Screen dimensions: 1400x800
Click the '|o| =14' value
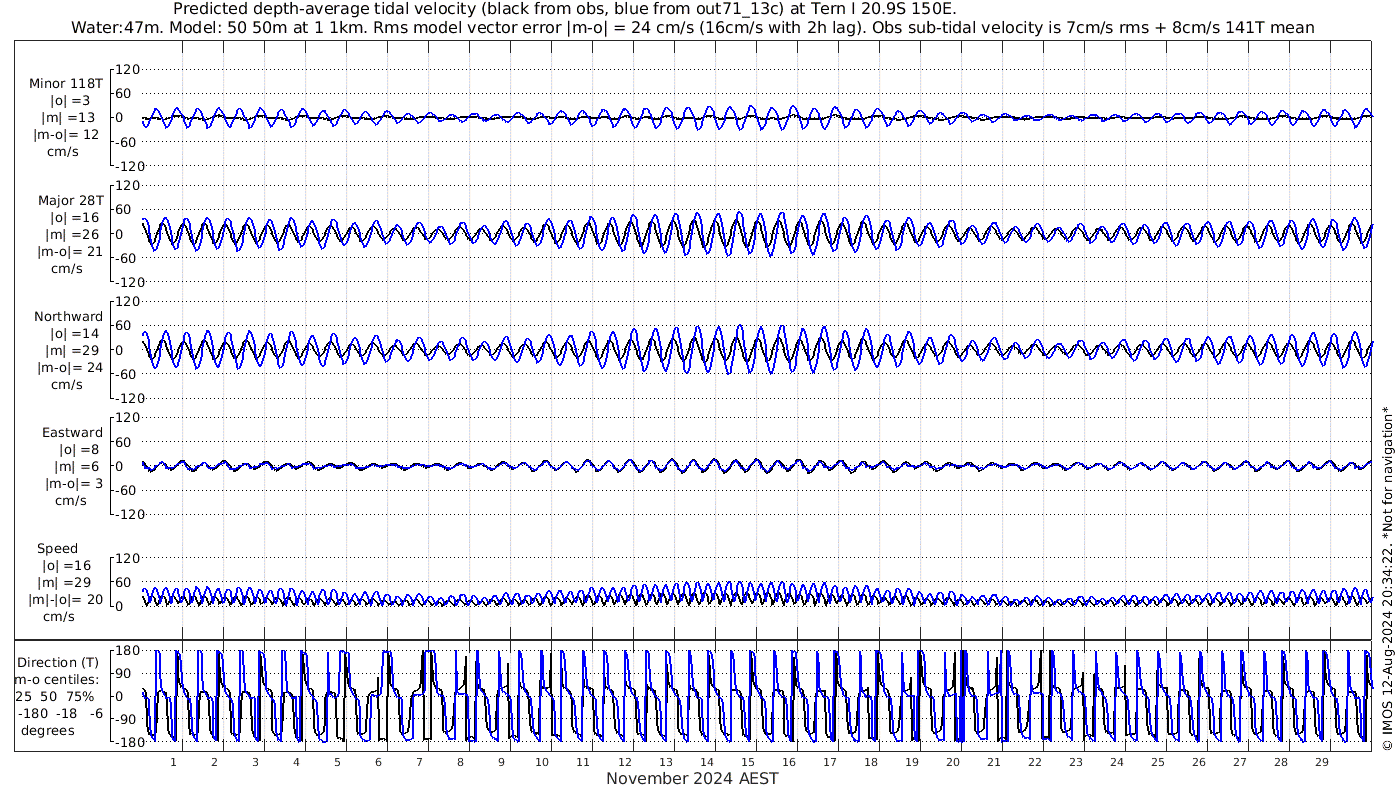(x=76, y=334)
